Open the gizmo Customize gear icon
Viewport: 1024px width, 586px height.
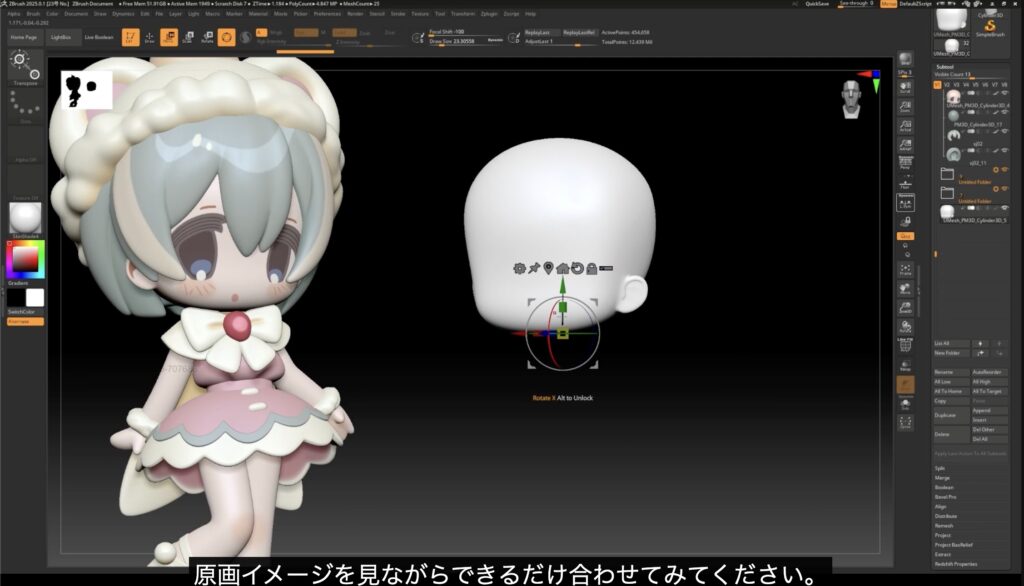pos(519,268)
